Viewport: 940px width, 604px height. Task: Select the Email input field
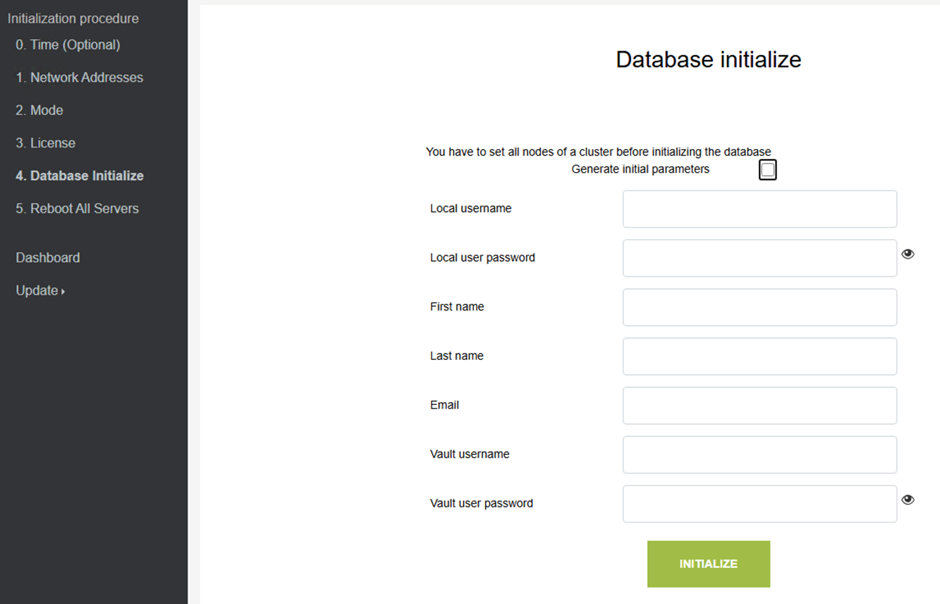(759, 405)
